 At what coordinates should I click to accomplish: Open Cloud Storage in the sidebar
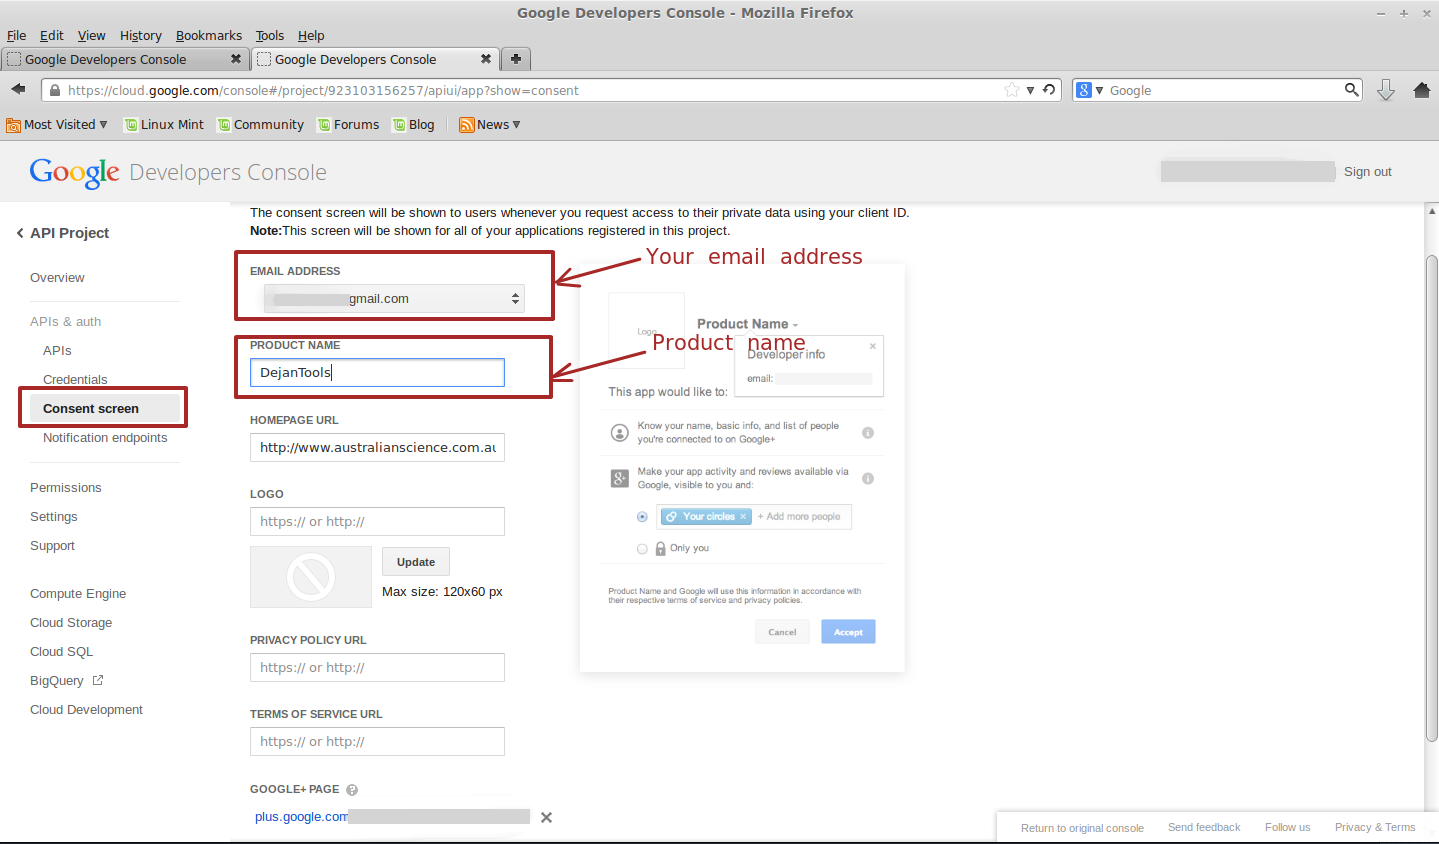pyautogui.click(x=71, y=623)
